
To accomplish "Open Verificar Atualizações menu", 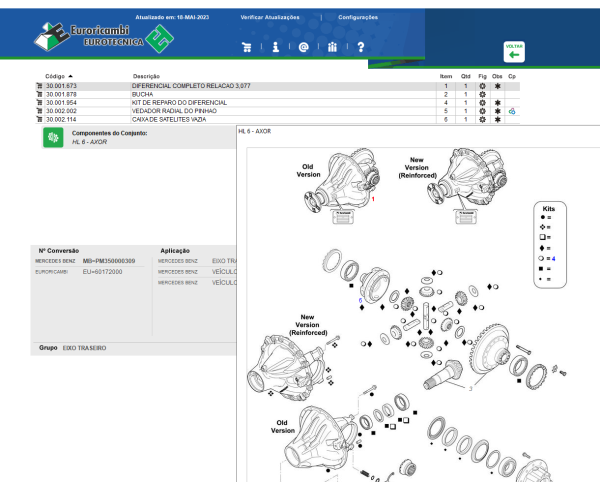I will pos(270,17).
